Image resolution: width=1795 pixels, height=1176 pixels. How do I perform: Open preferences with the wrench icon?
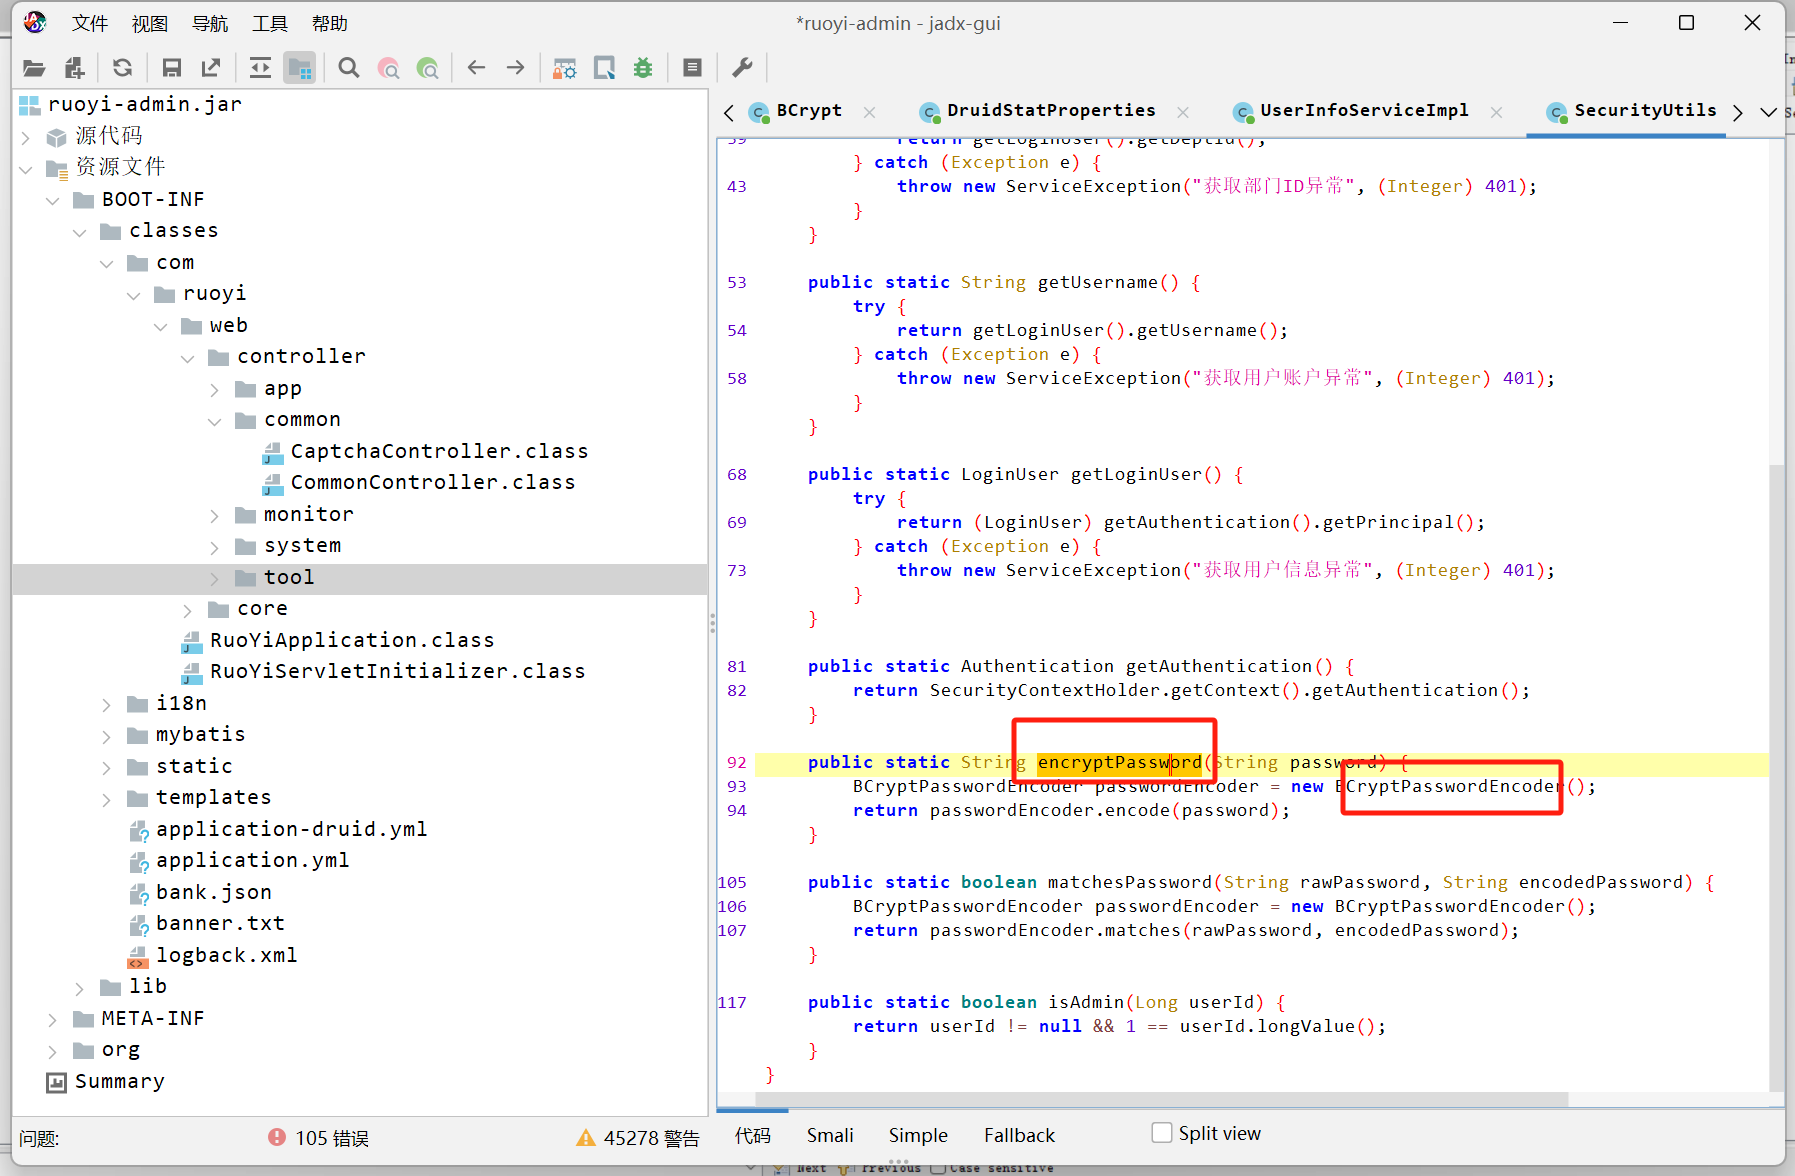tap(742, 68)
